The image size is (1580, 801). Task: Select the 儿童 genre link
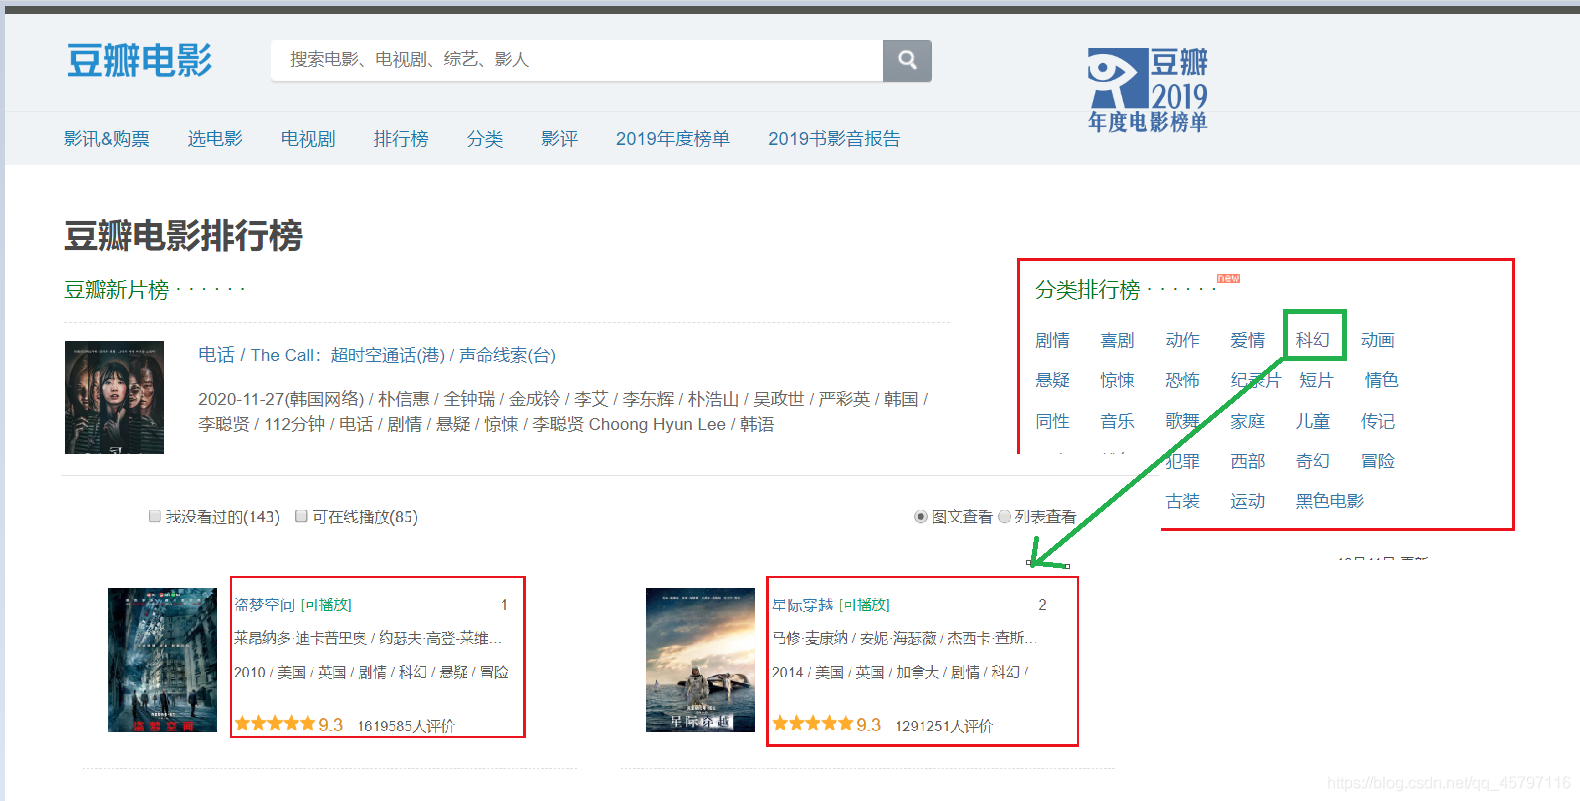click(x=1312, y=421)
